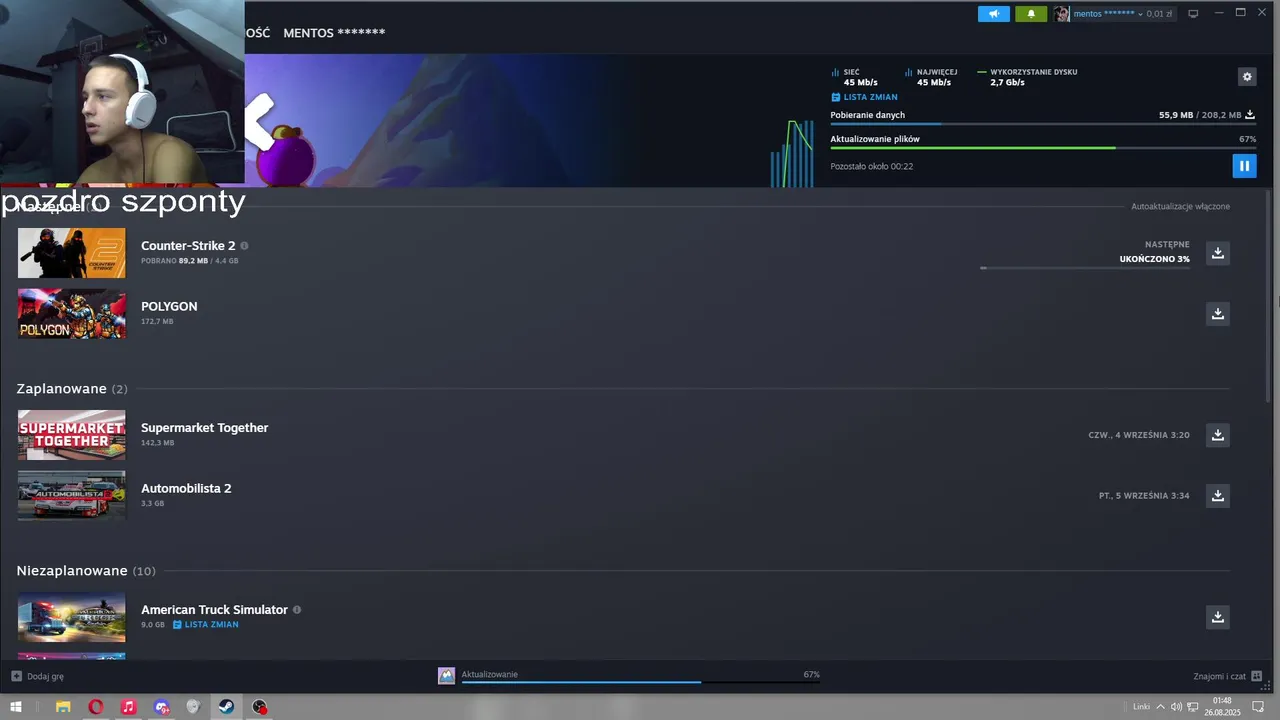Click Dodaj grę button
Image resolution: width=1280 pixels, height=720 pixels.
tap(37, 677)
